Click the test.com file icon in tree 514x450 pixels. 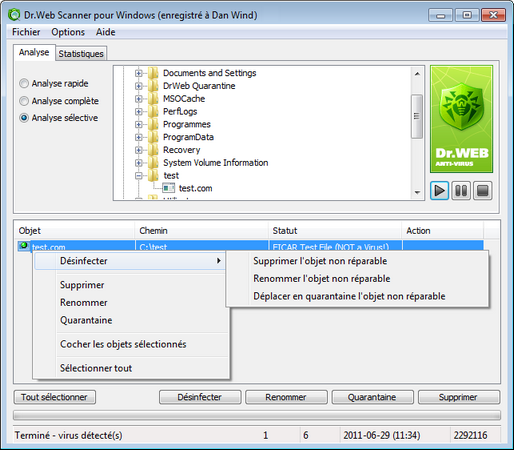(168, 188)
